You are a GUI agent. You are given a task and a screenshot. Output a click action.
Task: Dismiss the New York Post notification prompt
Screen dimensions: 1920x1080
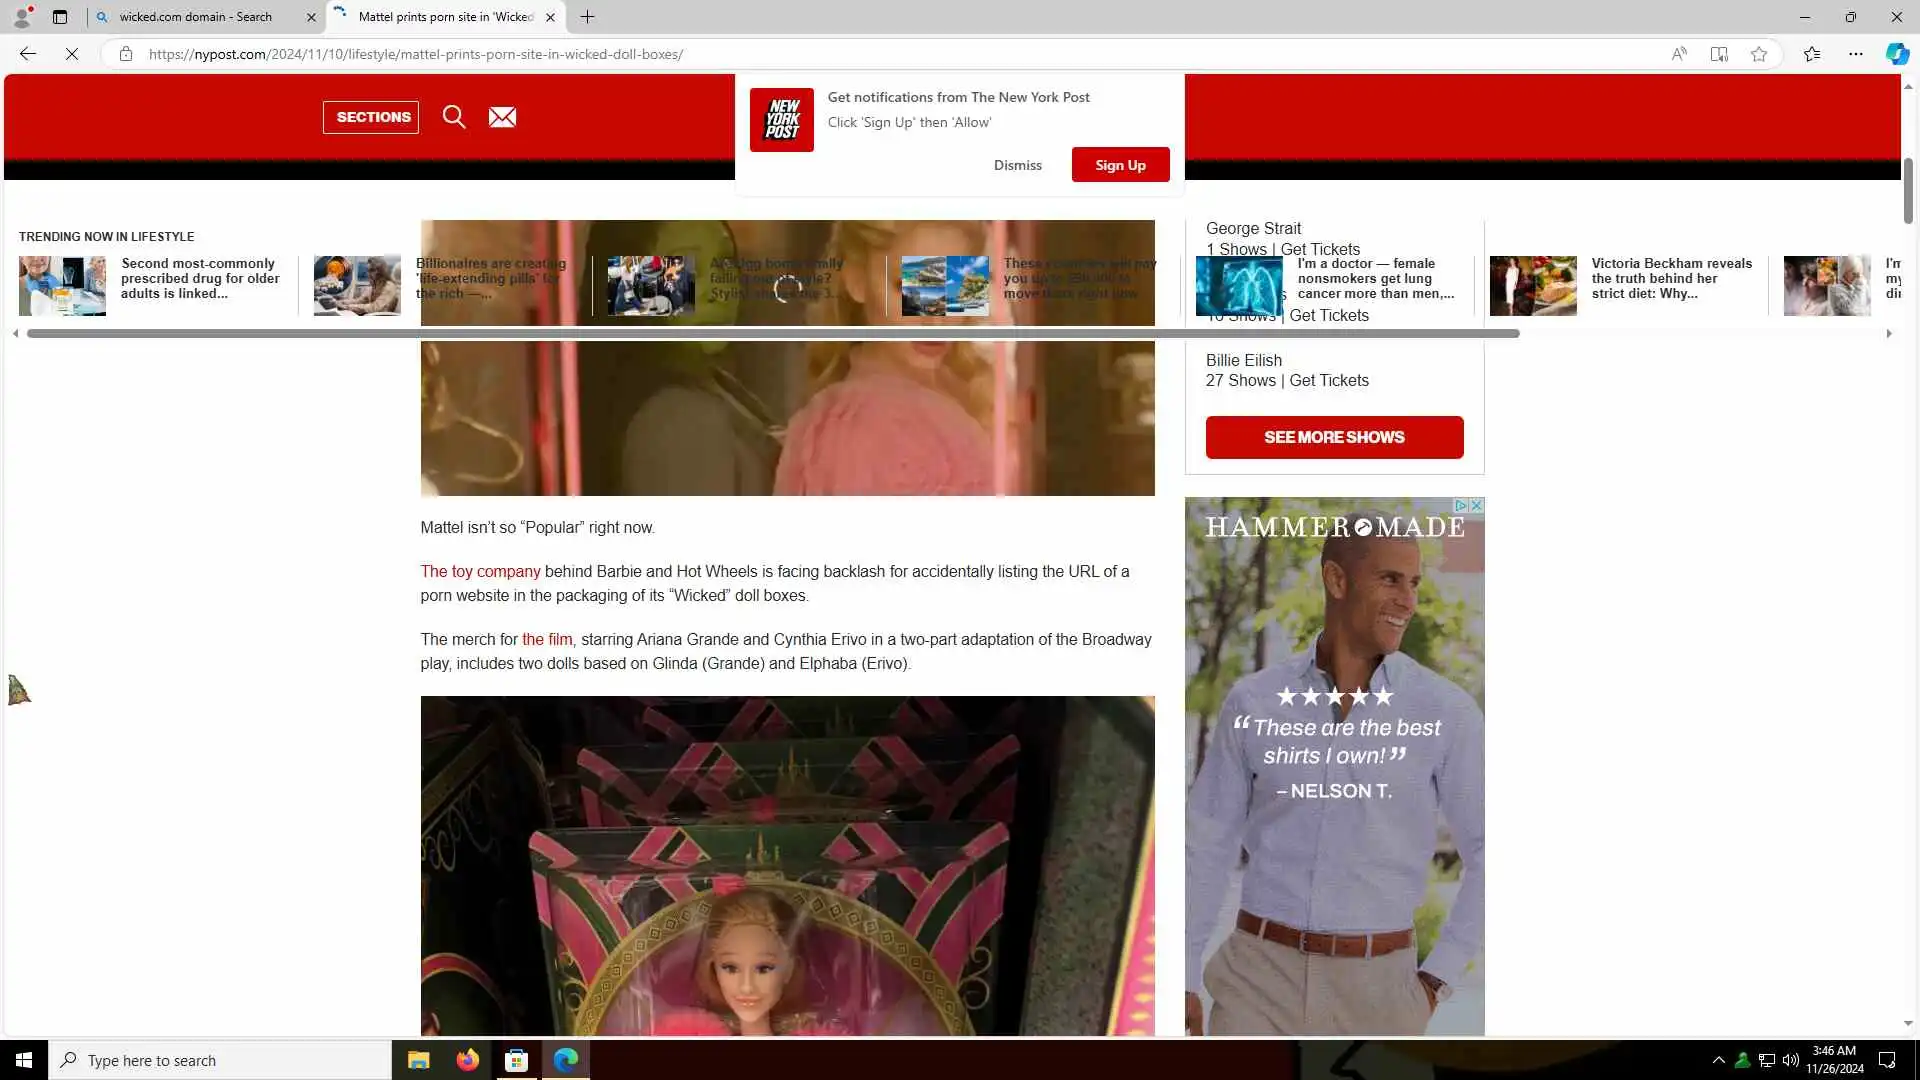coord(1017,165)
